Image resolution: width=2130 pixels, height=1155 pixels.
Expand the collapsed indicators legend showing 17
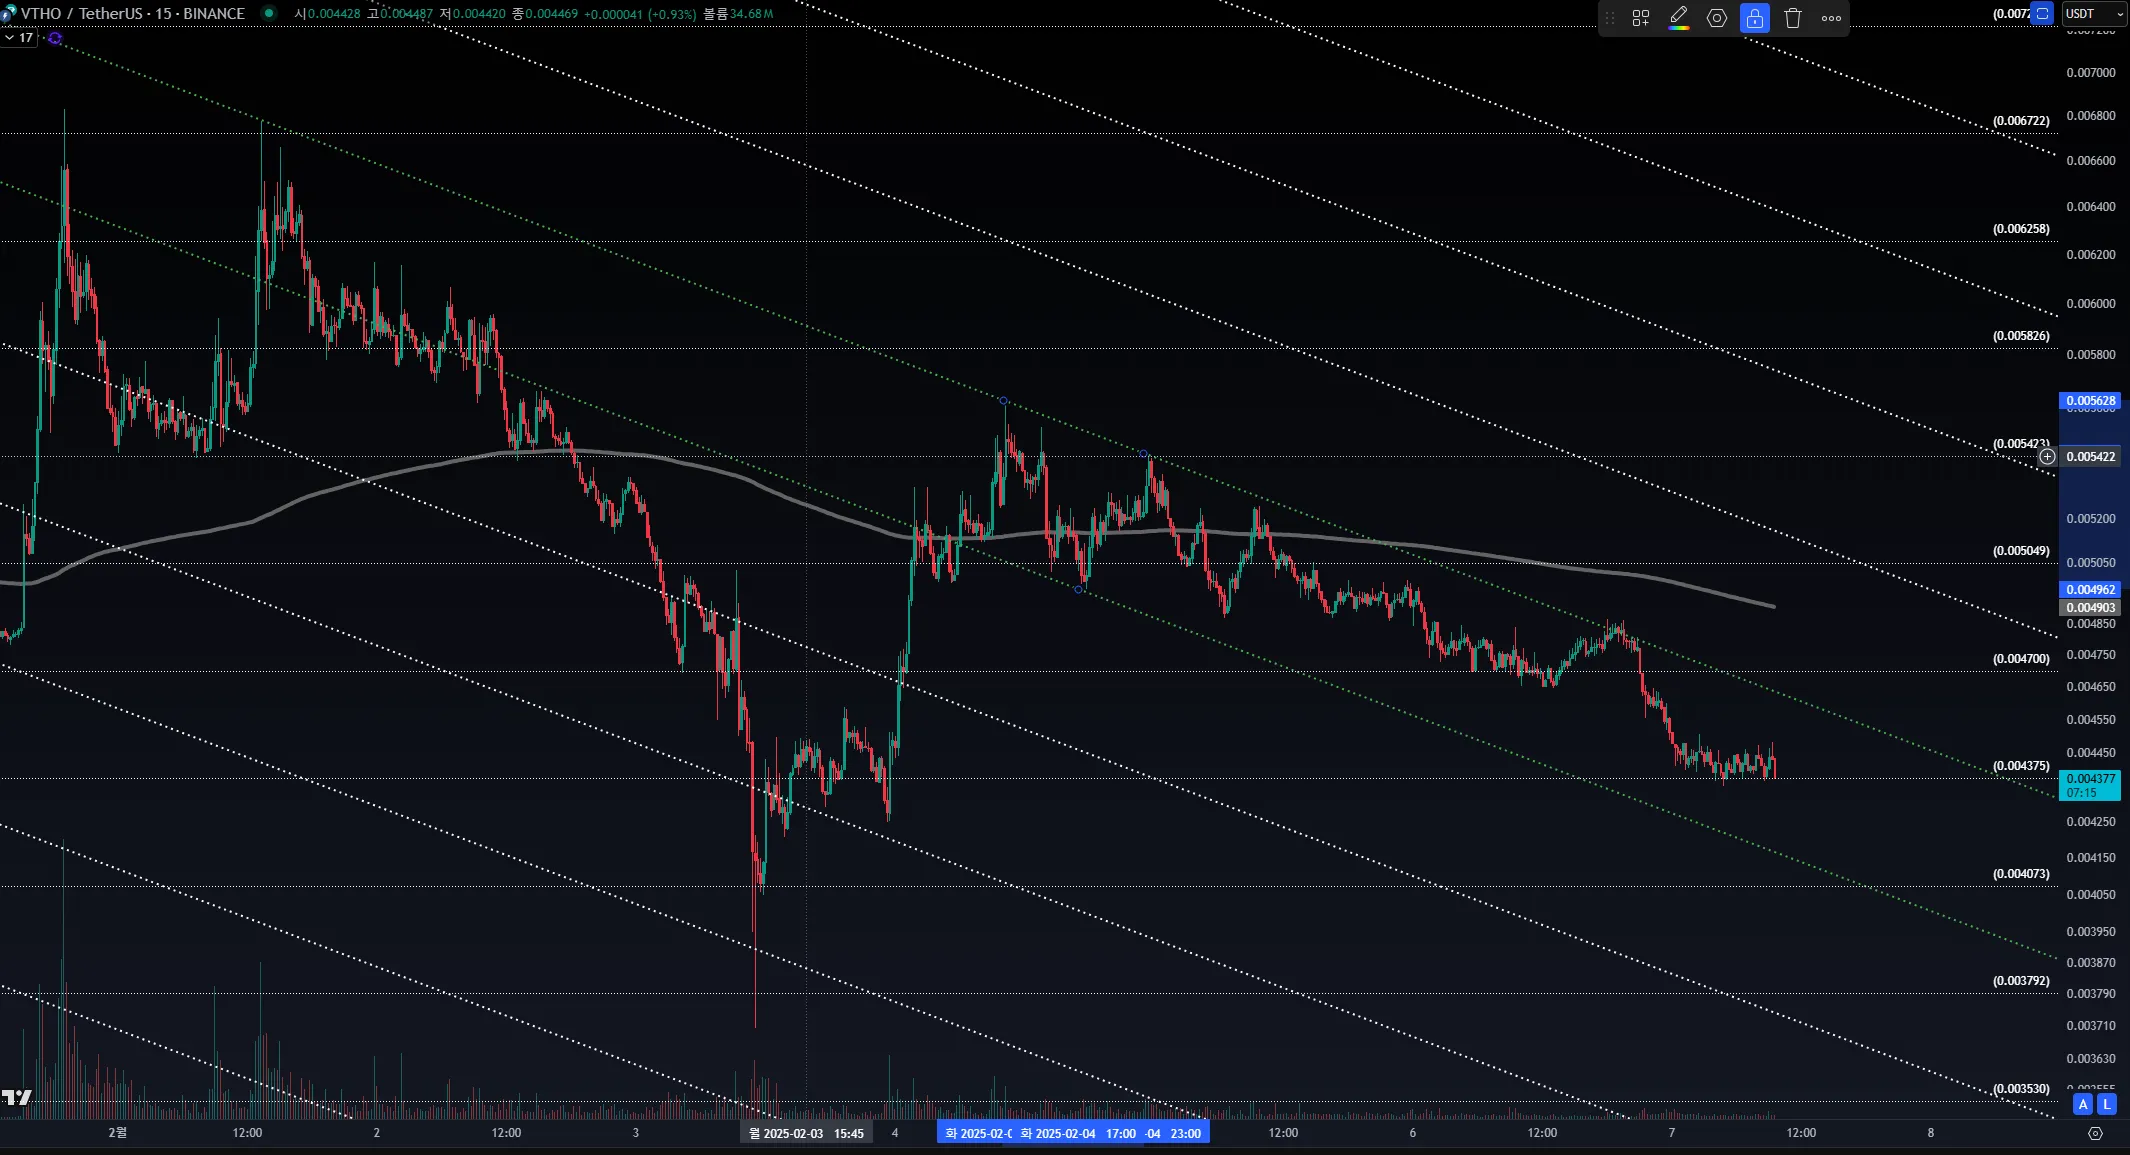click(19, 38)
